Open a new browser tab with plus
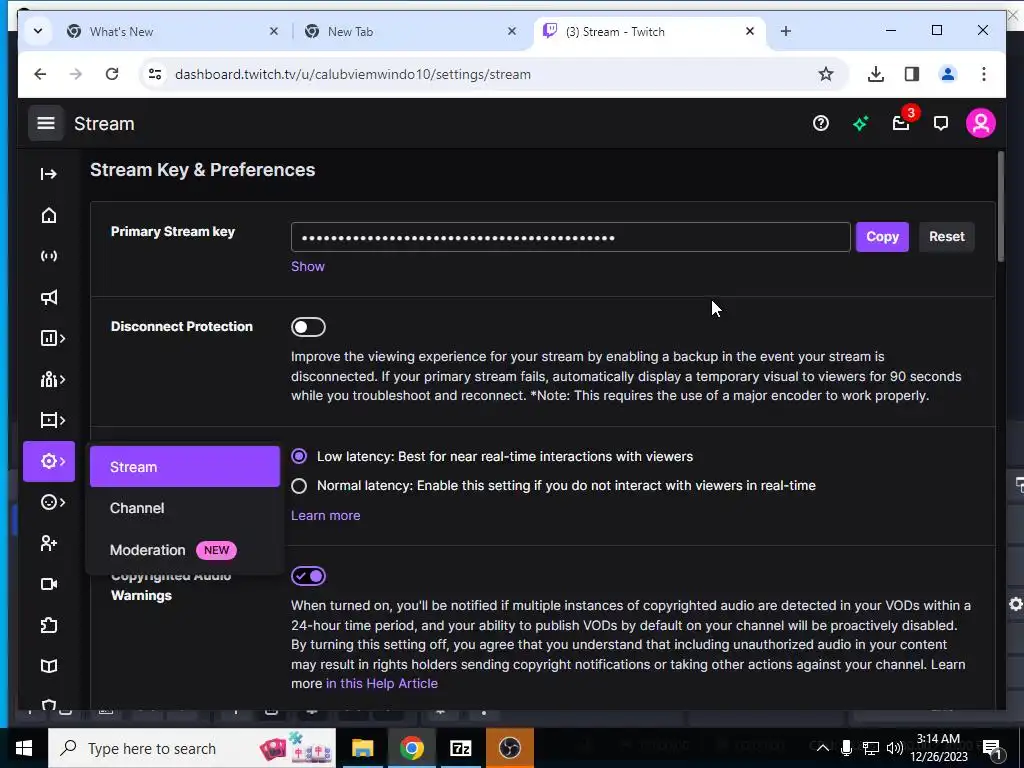Image resolution: width=1024 pixels, height=768 pixels. (x=786, y=31)
